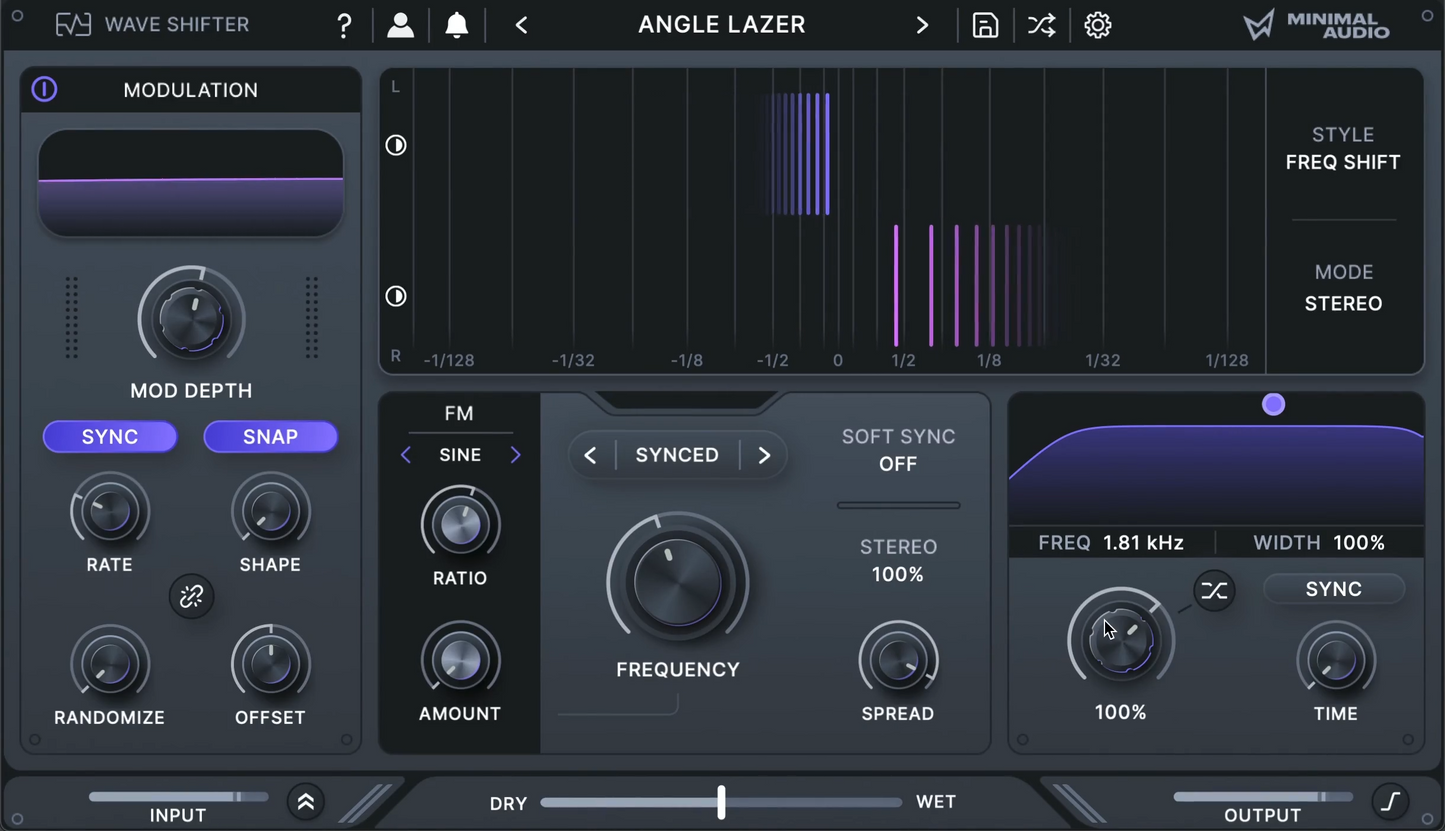
Task: Click the link icon between modulation knobs
Action: click(x=191, y=596)
